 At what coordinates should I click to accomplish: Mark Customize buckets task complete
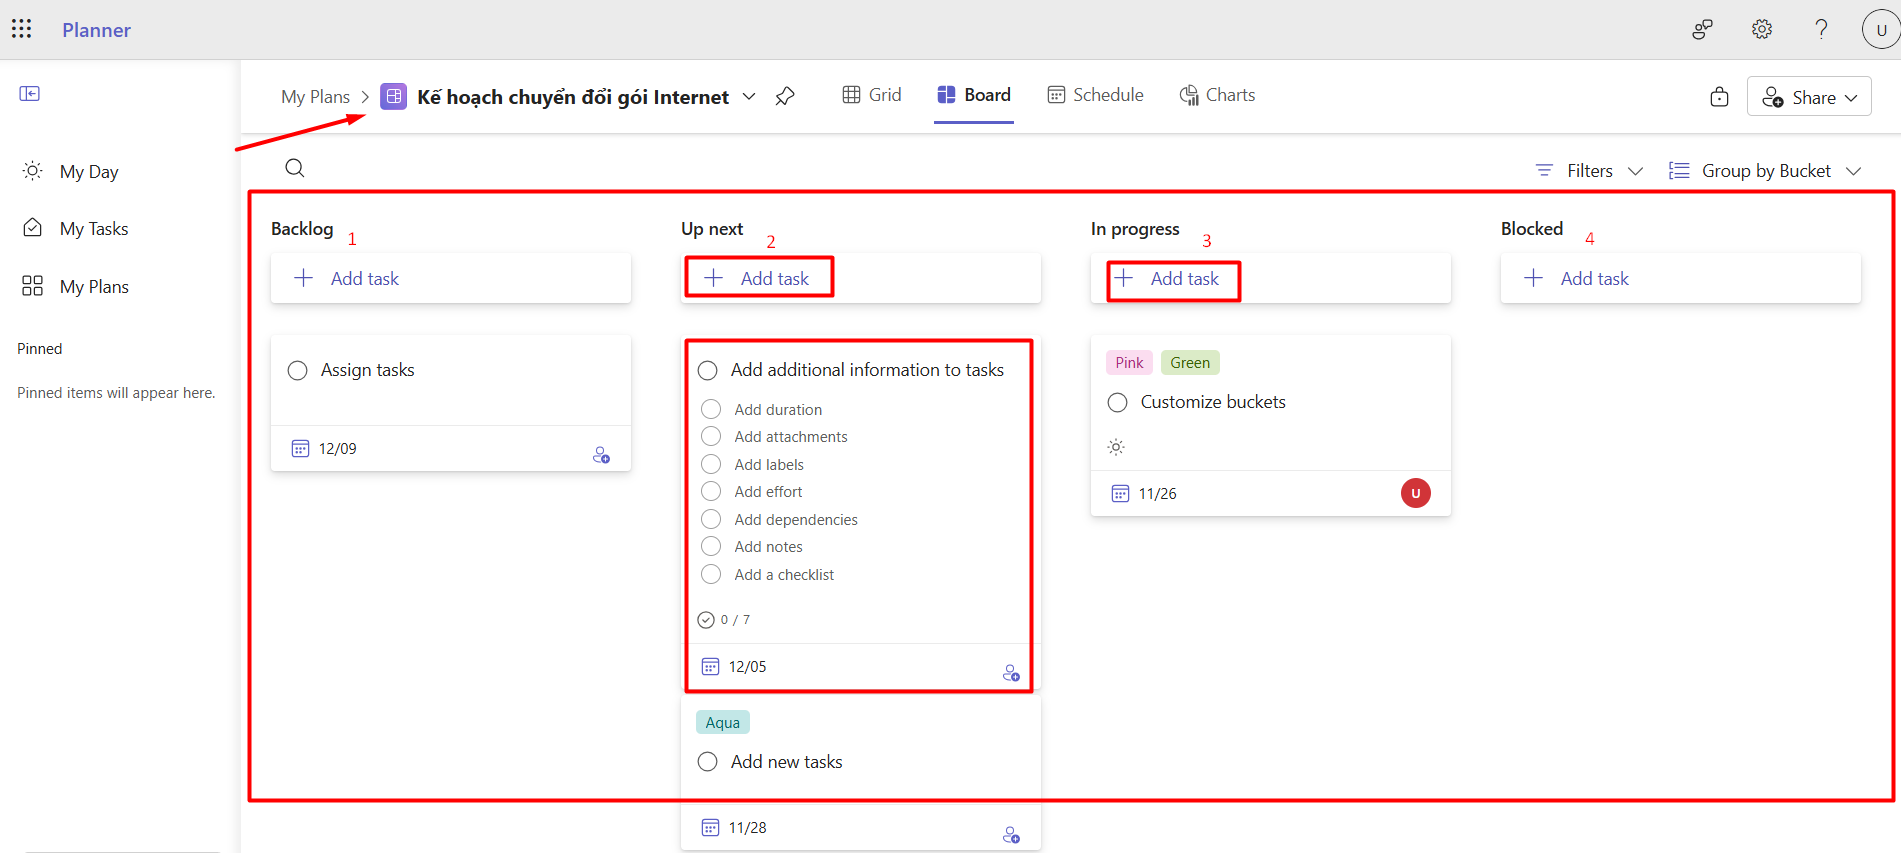pyautogui.click(x=1118, y=402)
